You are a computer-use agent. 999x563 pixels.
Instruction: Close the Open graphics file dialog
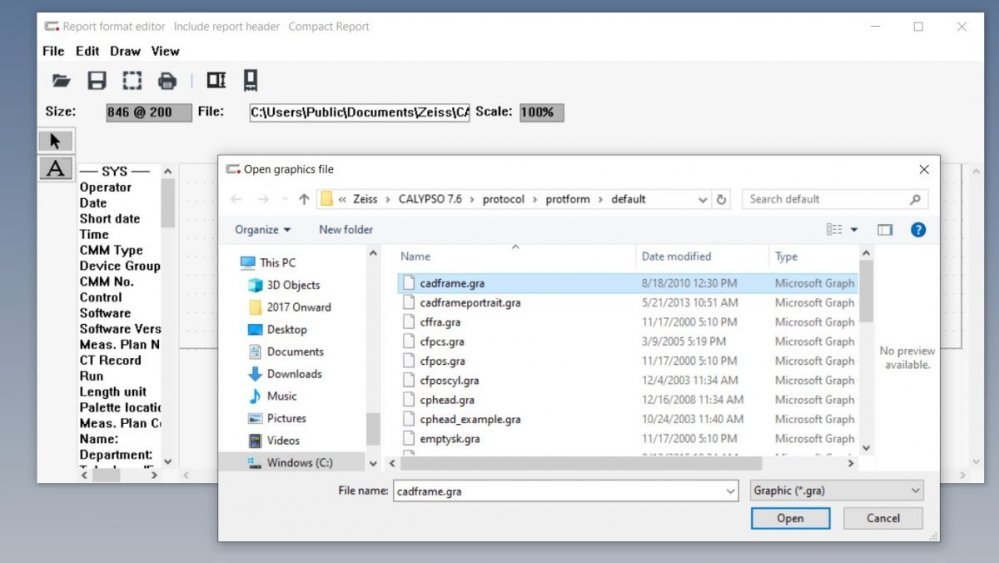pyautogui.click(x=924, y=169)
